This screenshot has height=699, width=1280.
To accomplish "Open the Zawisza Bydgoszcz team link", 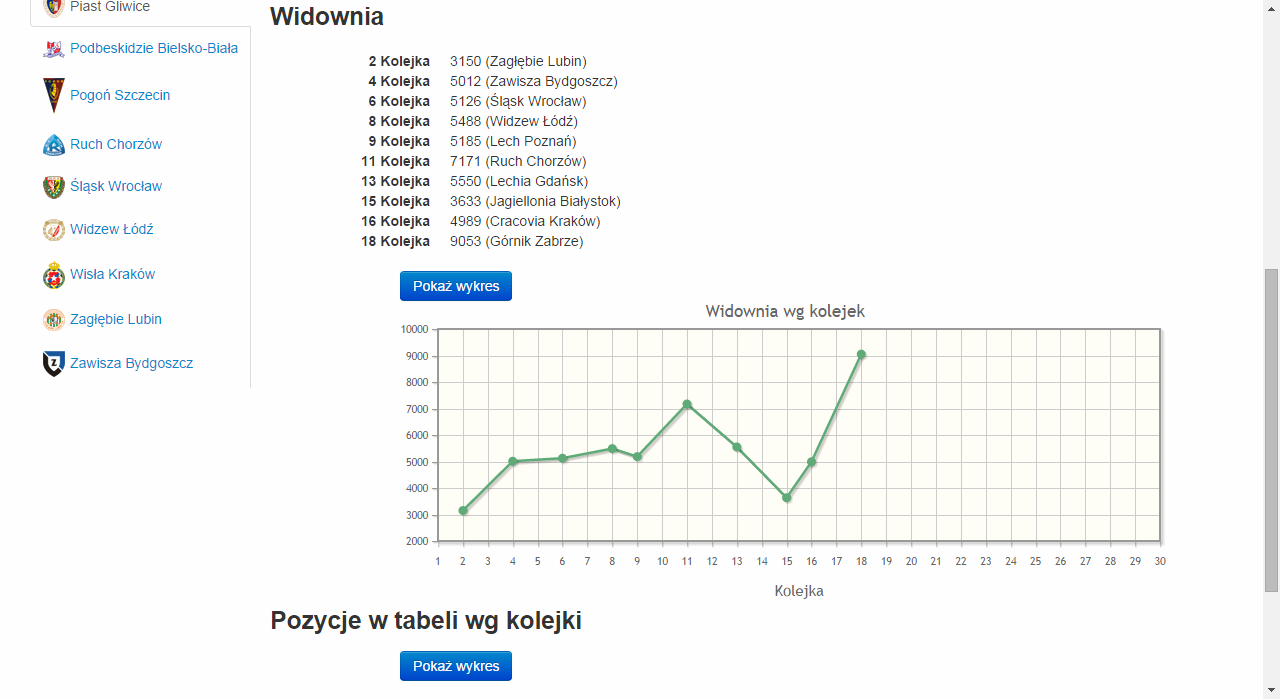I will [x=131, y=364].
